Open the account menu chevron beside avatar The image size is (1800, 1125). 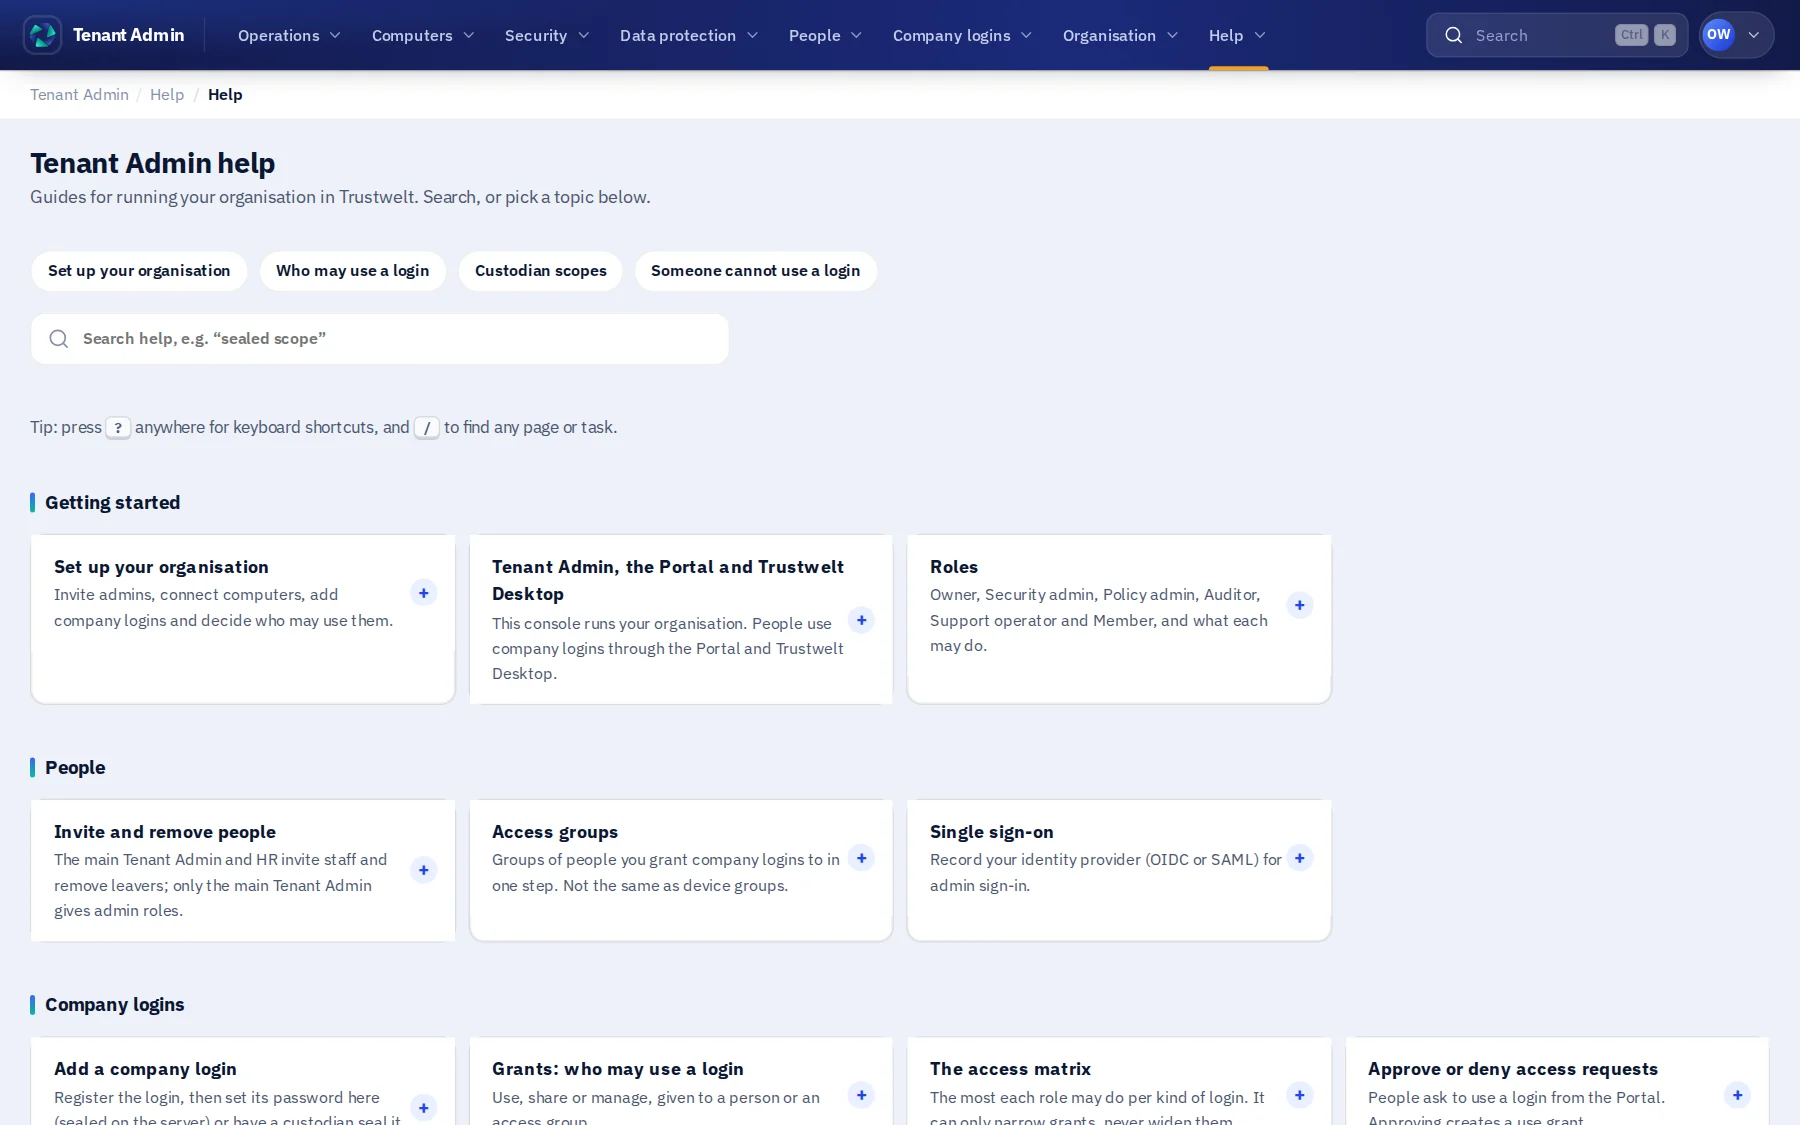point(1753,35)
